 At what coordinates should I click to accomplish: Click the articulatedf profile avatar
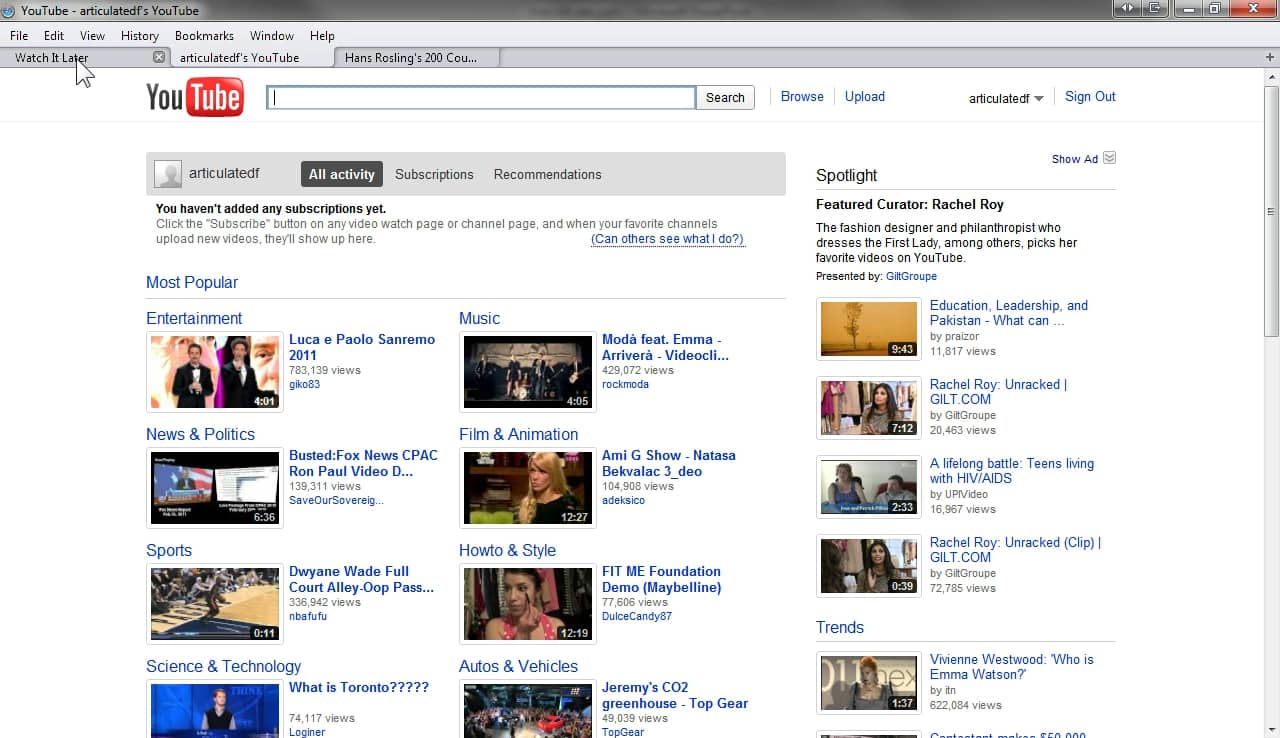[x=168, y=174]
